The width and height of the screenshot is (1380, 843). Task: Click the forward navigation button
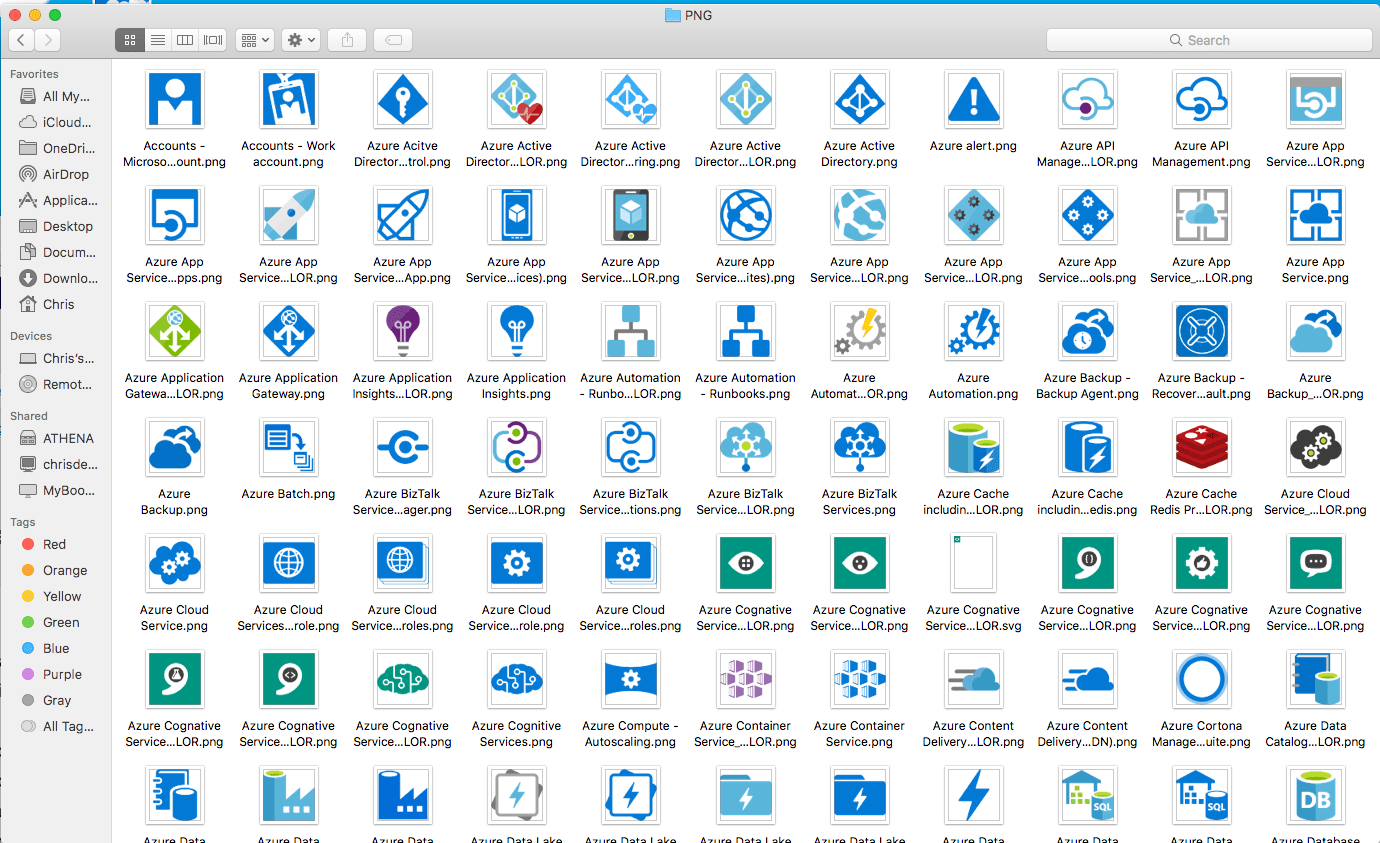(47, 40)
